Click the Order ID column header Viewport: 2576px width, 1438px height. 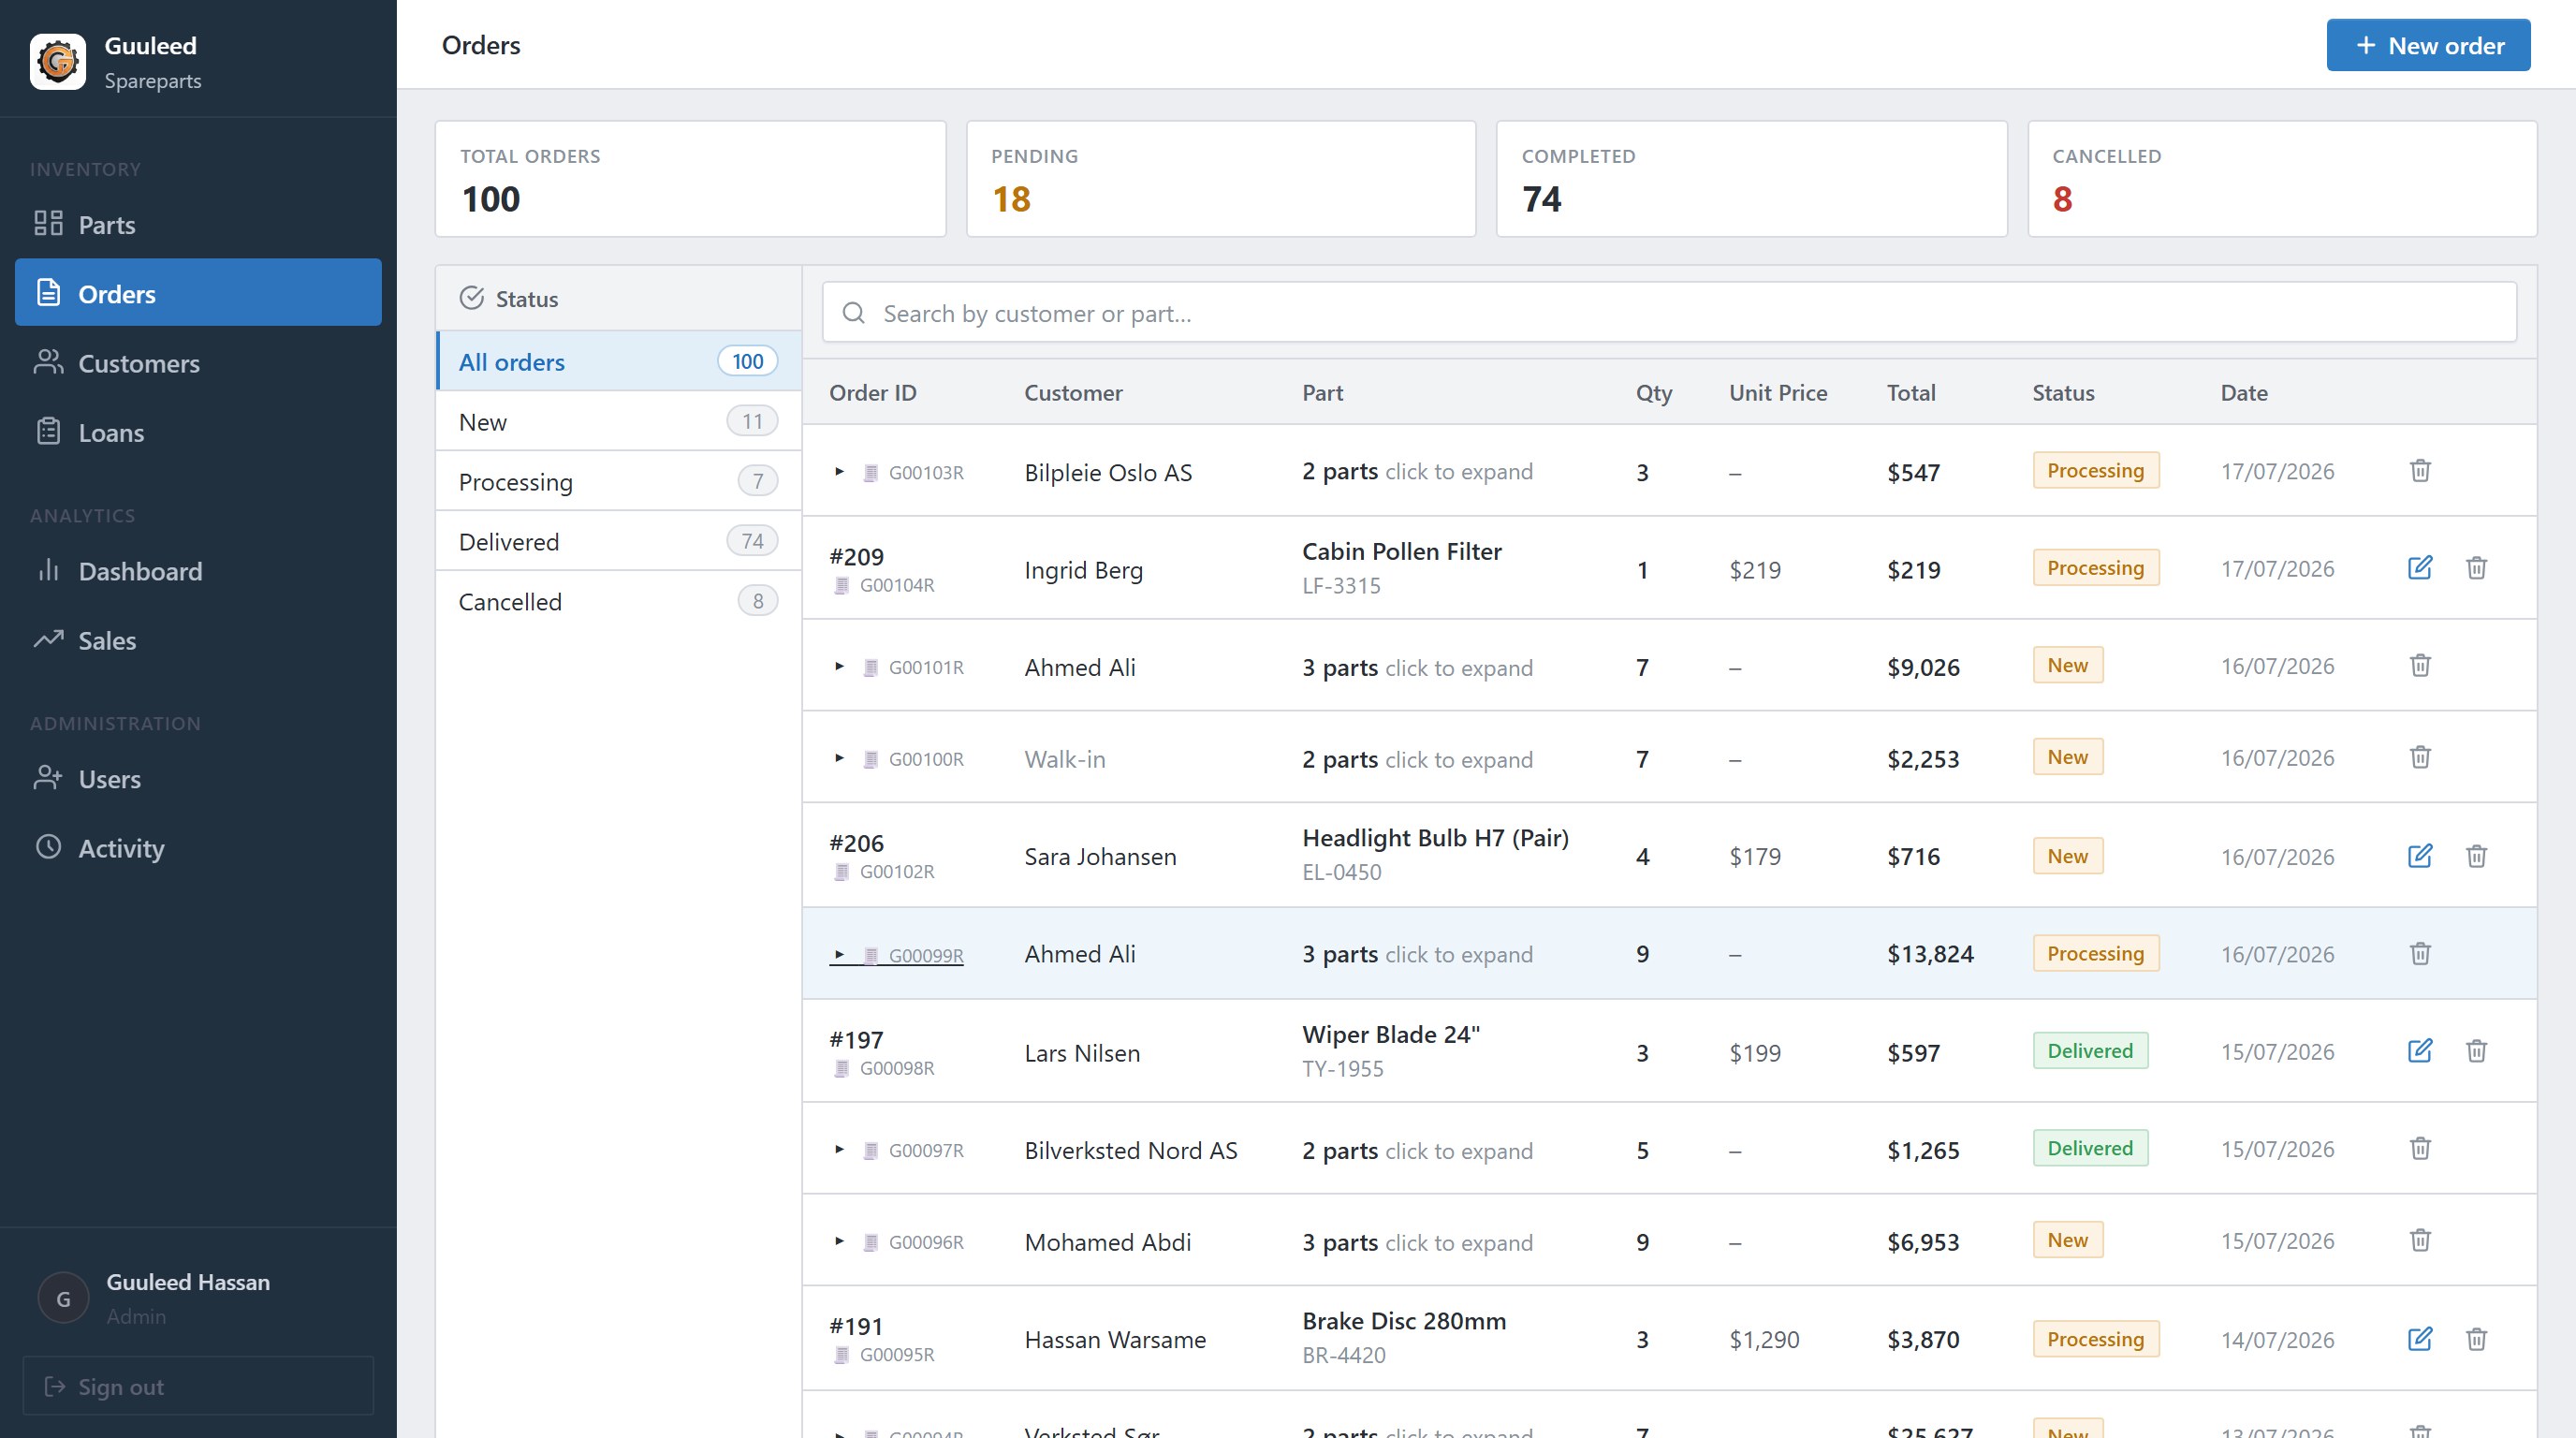pos(872,393)
